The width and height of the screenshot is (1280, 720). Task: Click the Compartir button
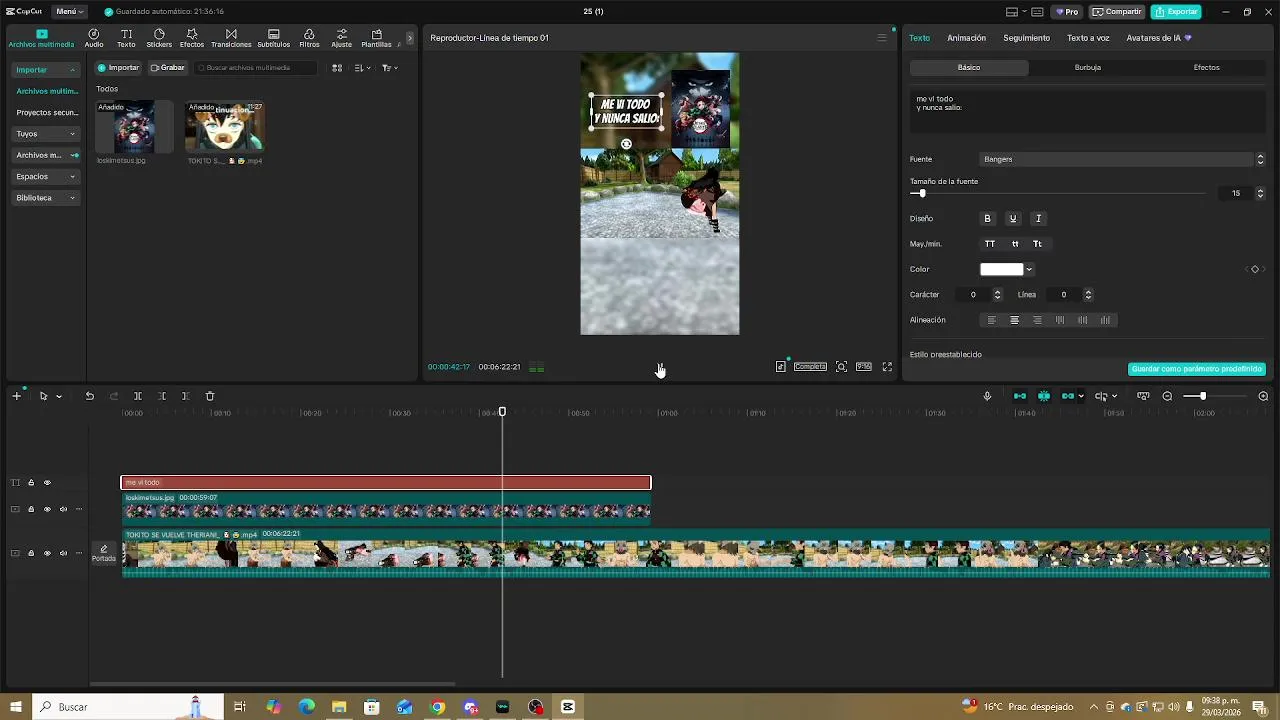click(1118, 12)
